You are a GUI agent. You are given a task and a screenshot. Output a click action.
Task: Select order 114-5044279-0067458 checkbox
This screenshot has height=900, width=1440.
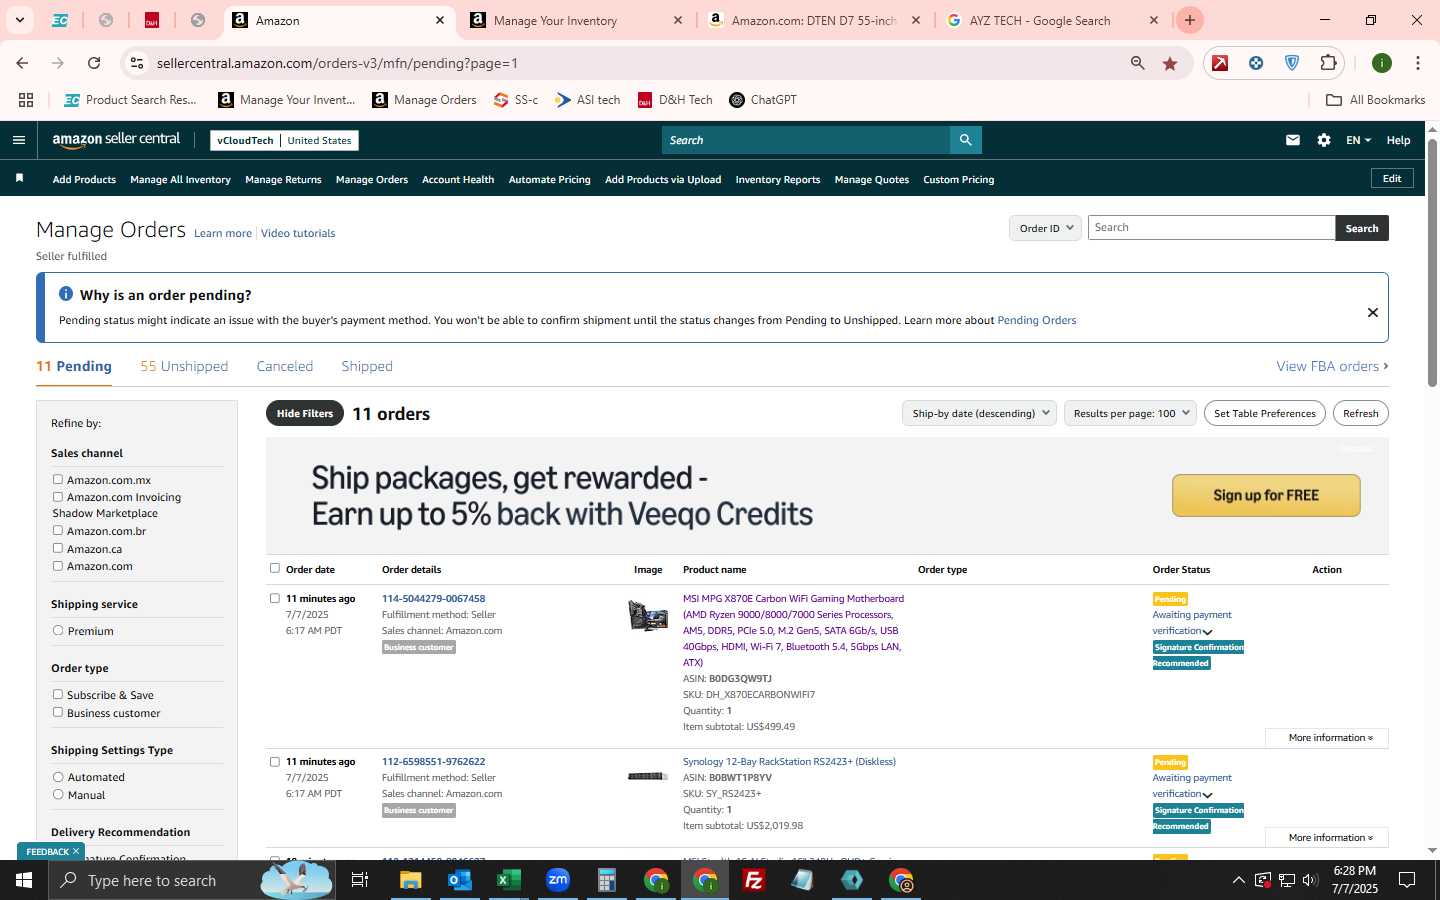pos(275,599)
